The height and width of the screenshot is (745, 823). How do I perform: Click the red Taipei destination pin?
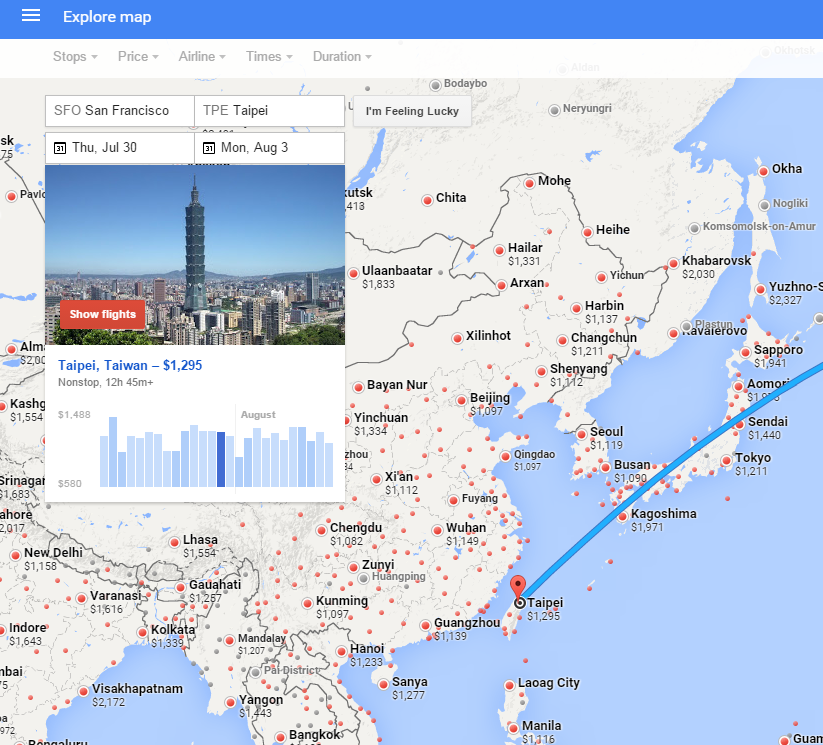click(518, 588)
